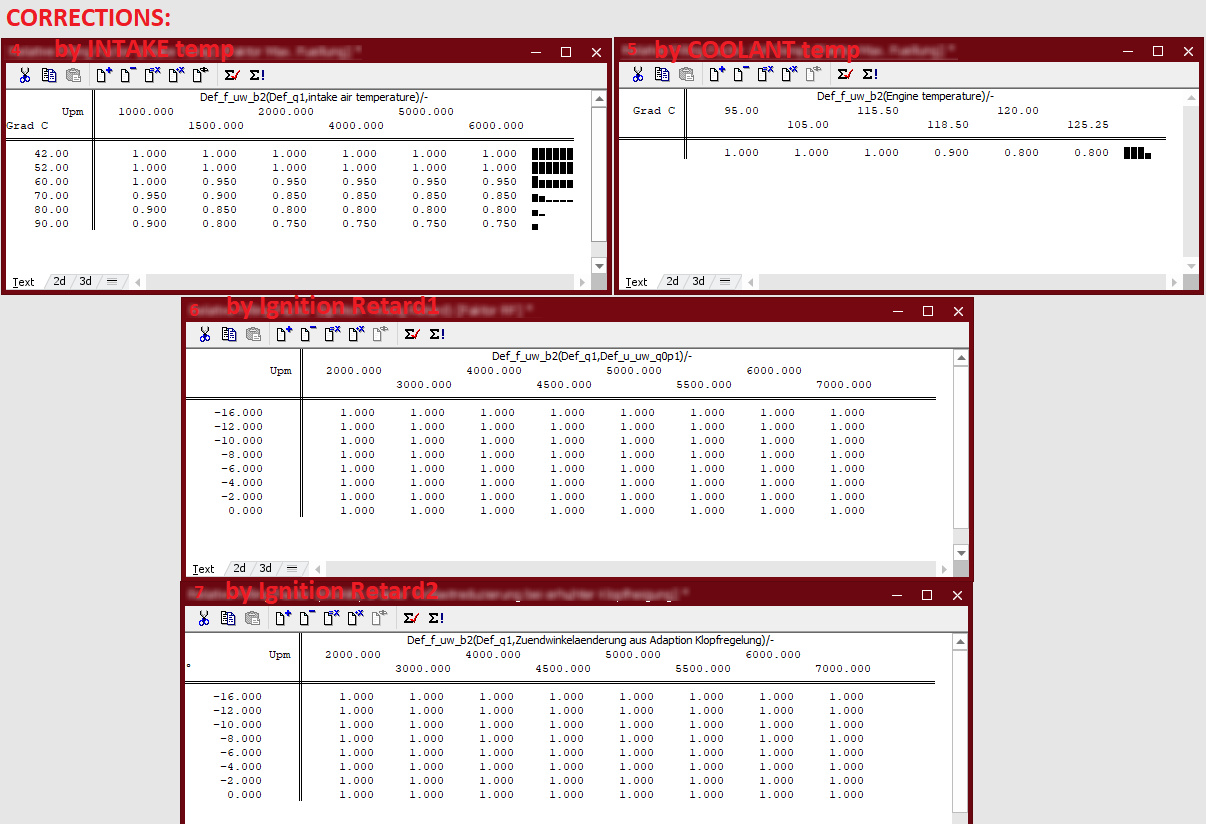This screenshot has width=1206, height=825.
Task: Click the Copy icon in INTAKE temp window
Action: point(49,75)
